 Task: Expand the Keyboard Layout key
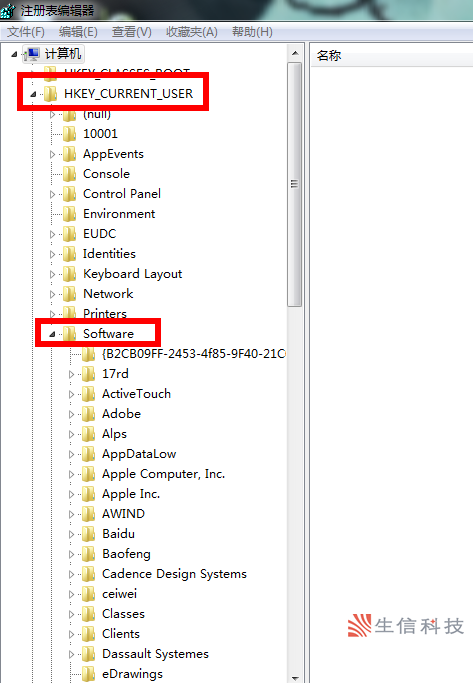point(52,274)
